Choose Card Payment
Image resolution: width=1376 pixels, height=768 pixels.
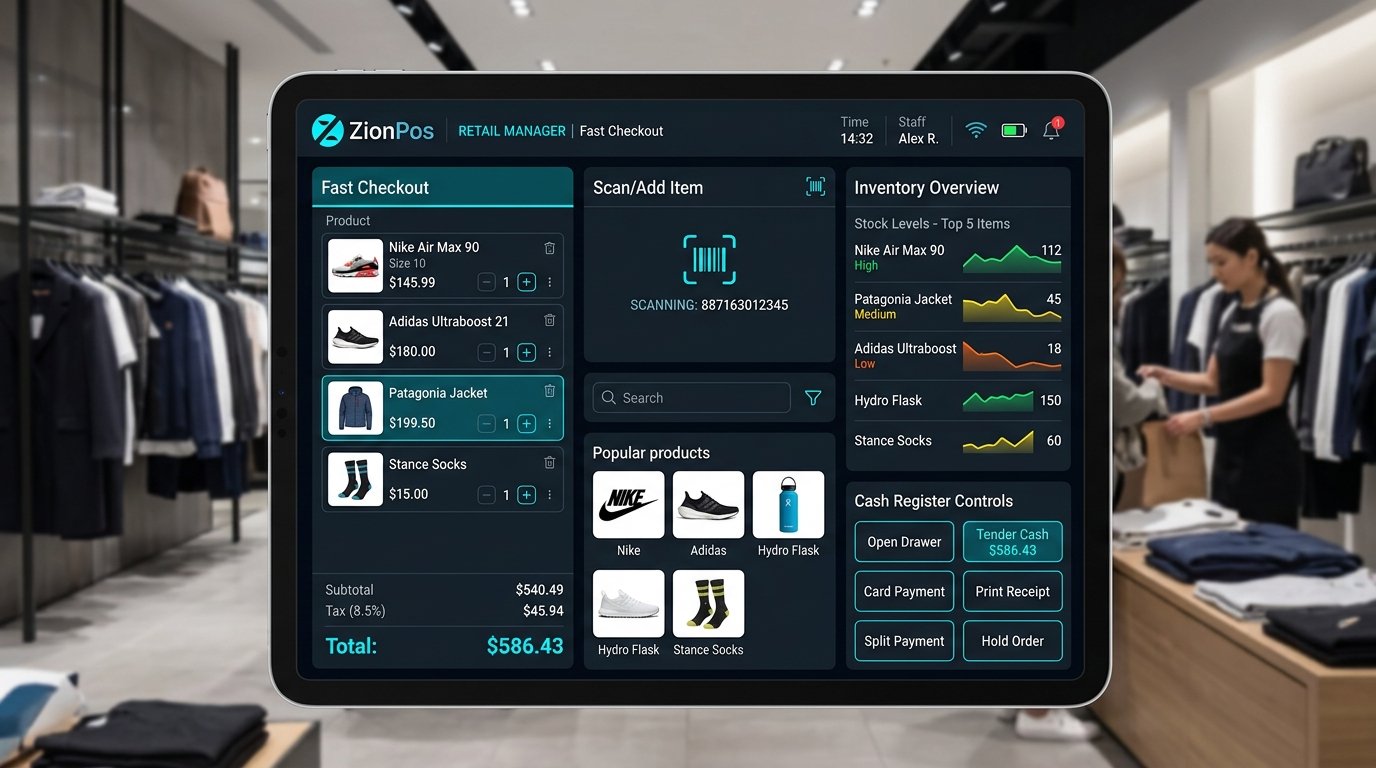coord(904,591)
